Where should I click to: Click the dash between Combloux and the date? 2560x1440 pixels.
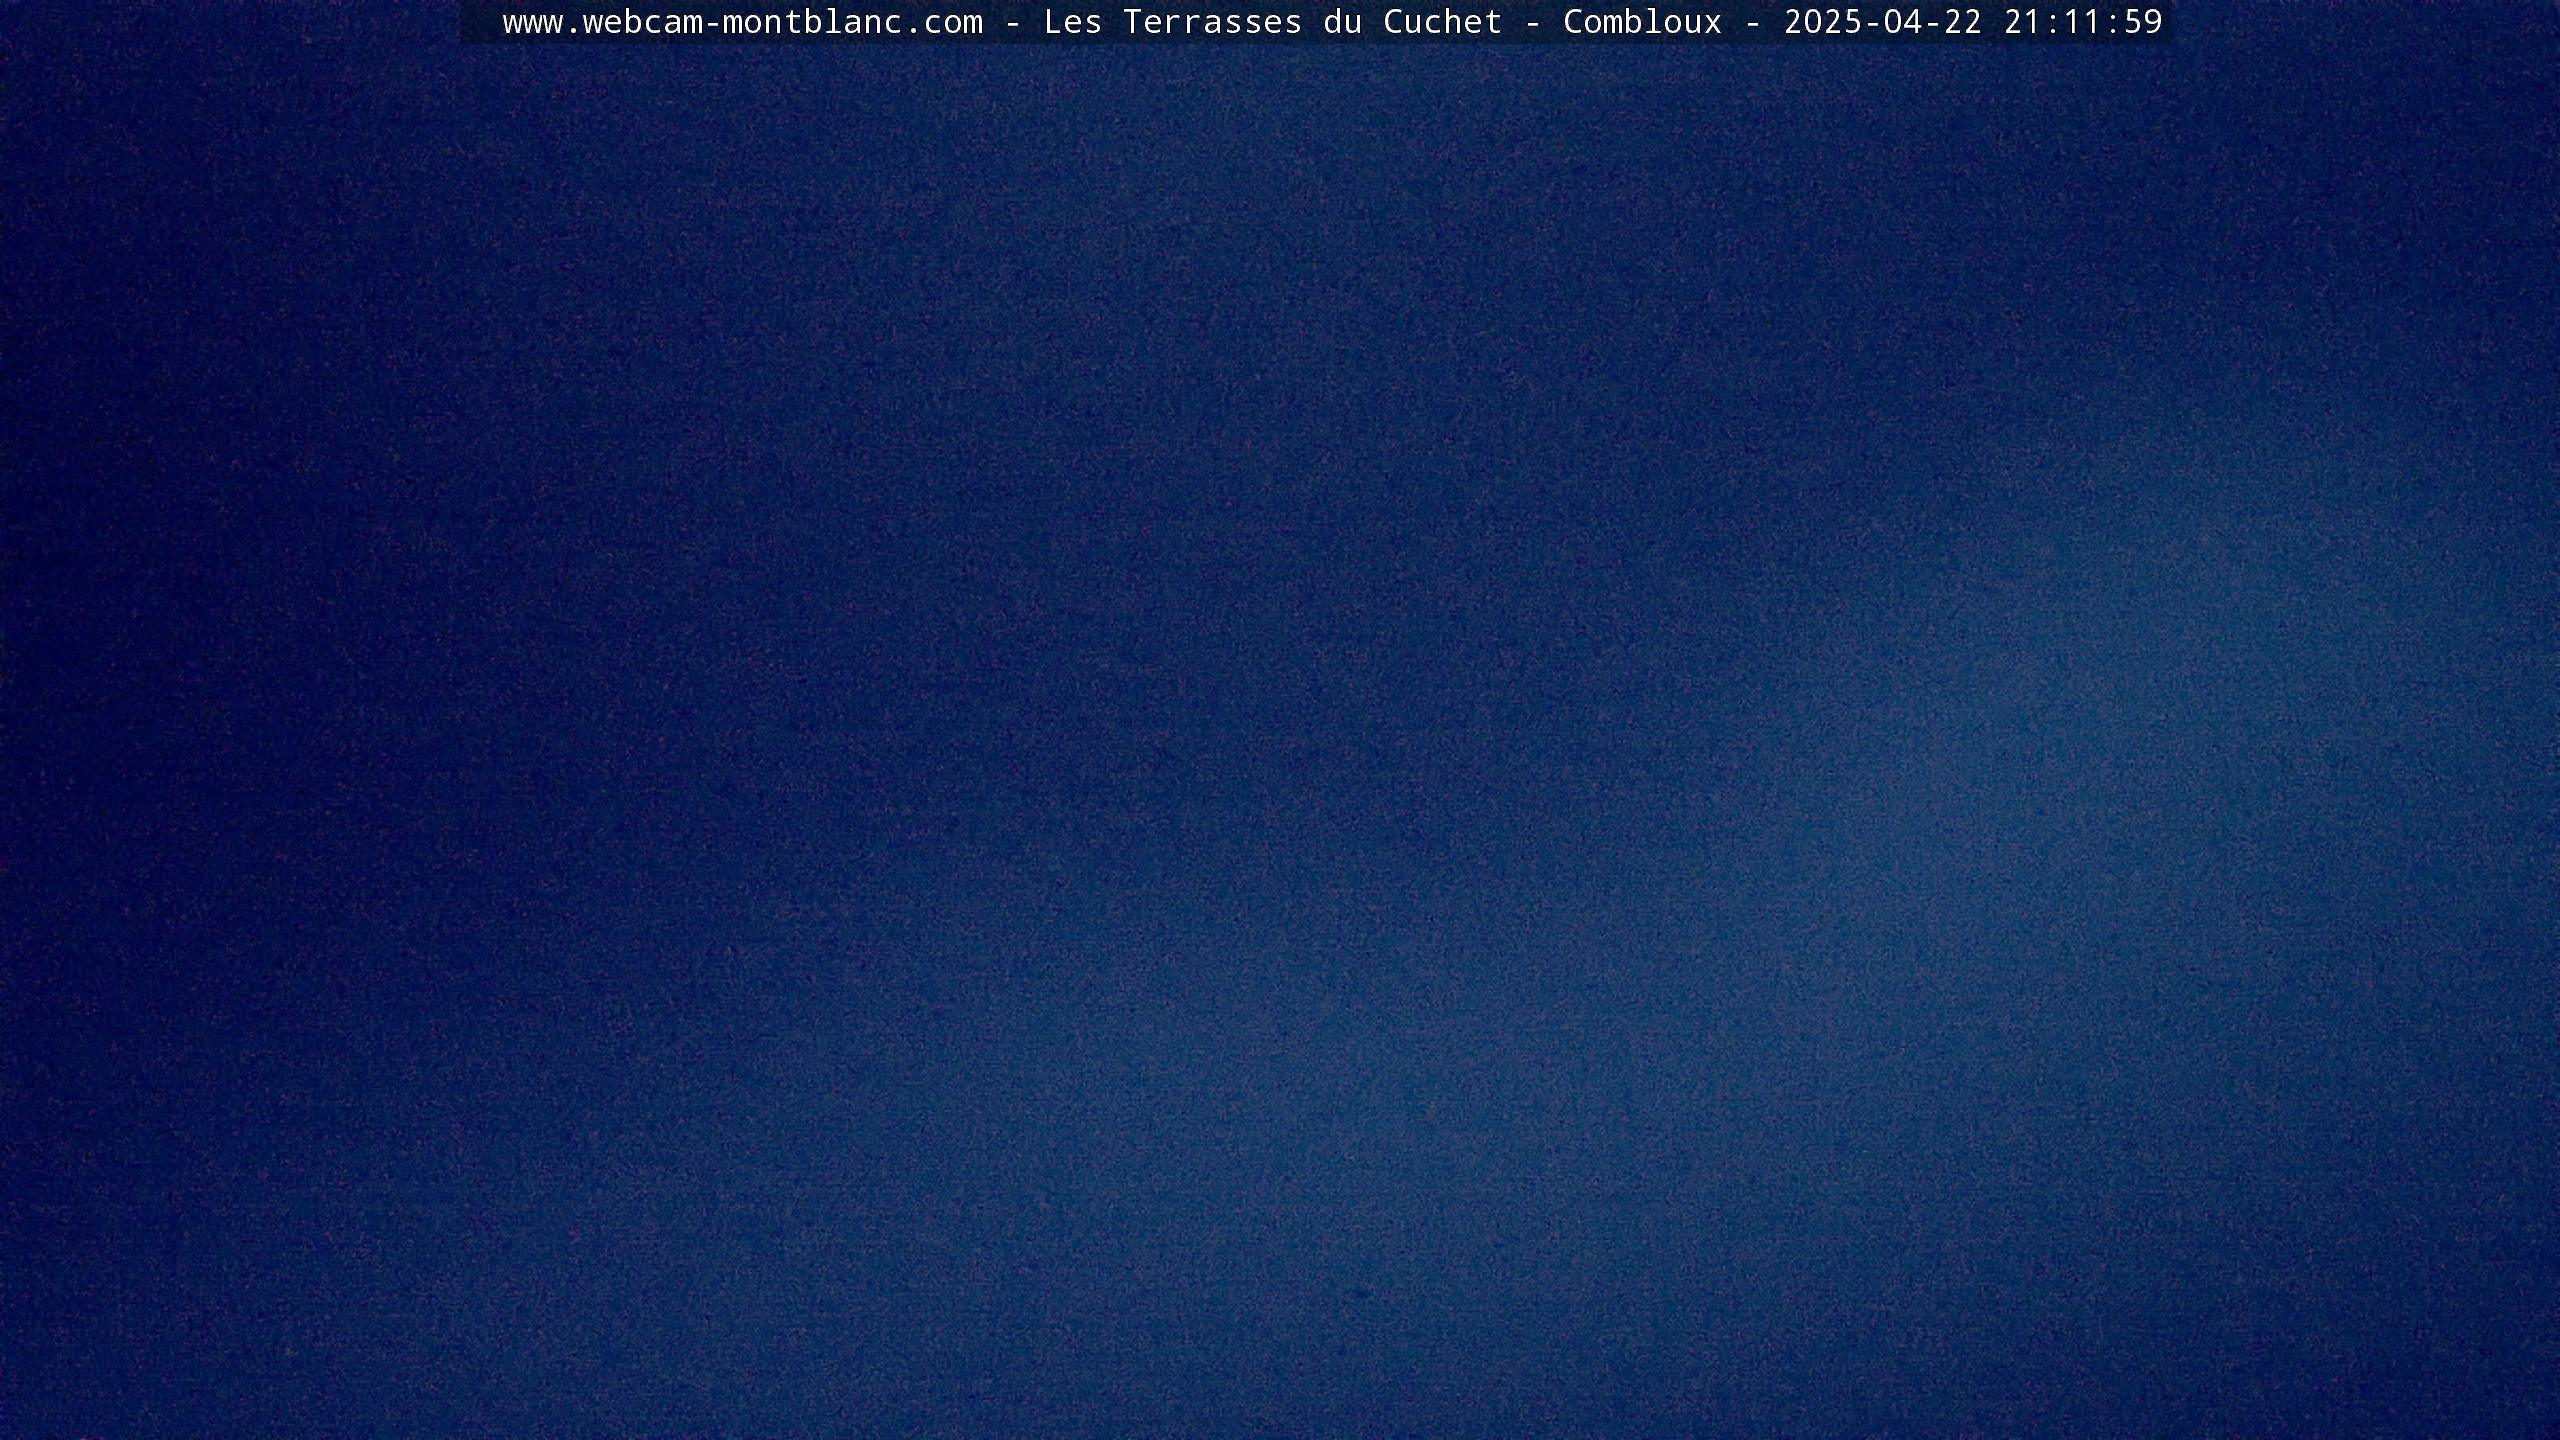(1752, 22)
